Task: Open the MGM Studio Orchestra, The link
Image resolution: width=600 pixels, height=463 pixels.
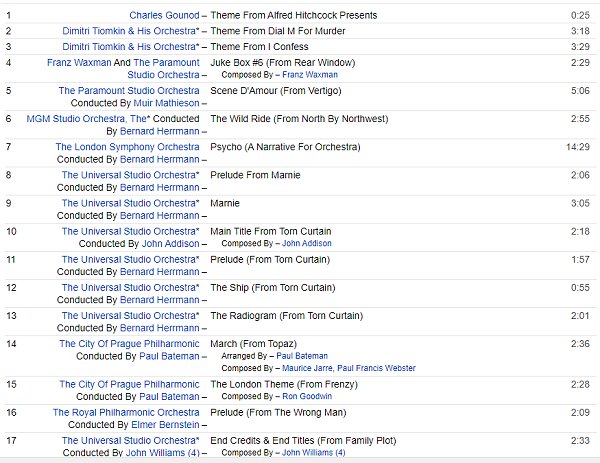Action: click(86, 119)
